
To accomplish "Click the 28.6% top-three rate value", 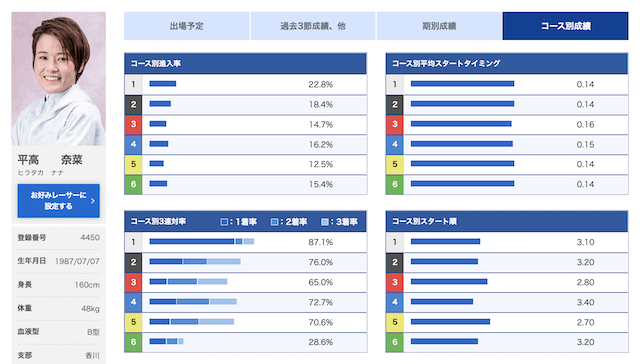I will click(320, 342).
